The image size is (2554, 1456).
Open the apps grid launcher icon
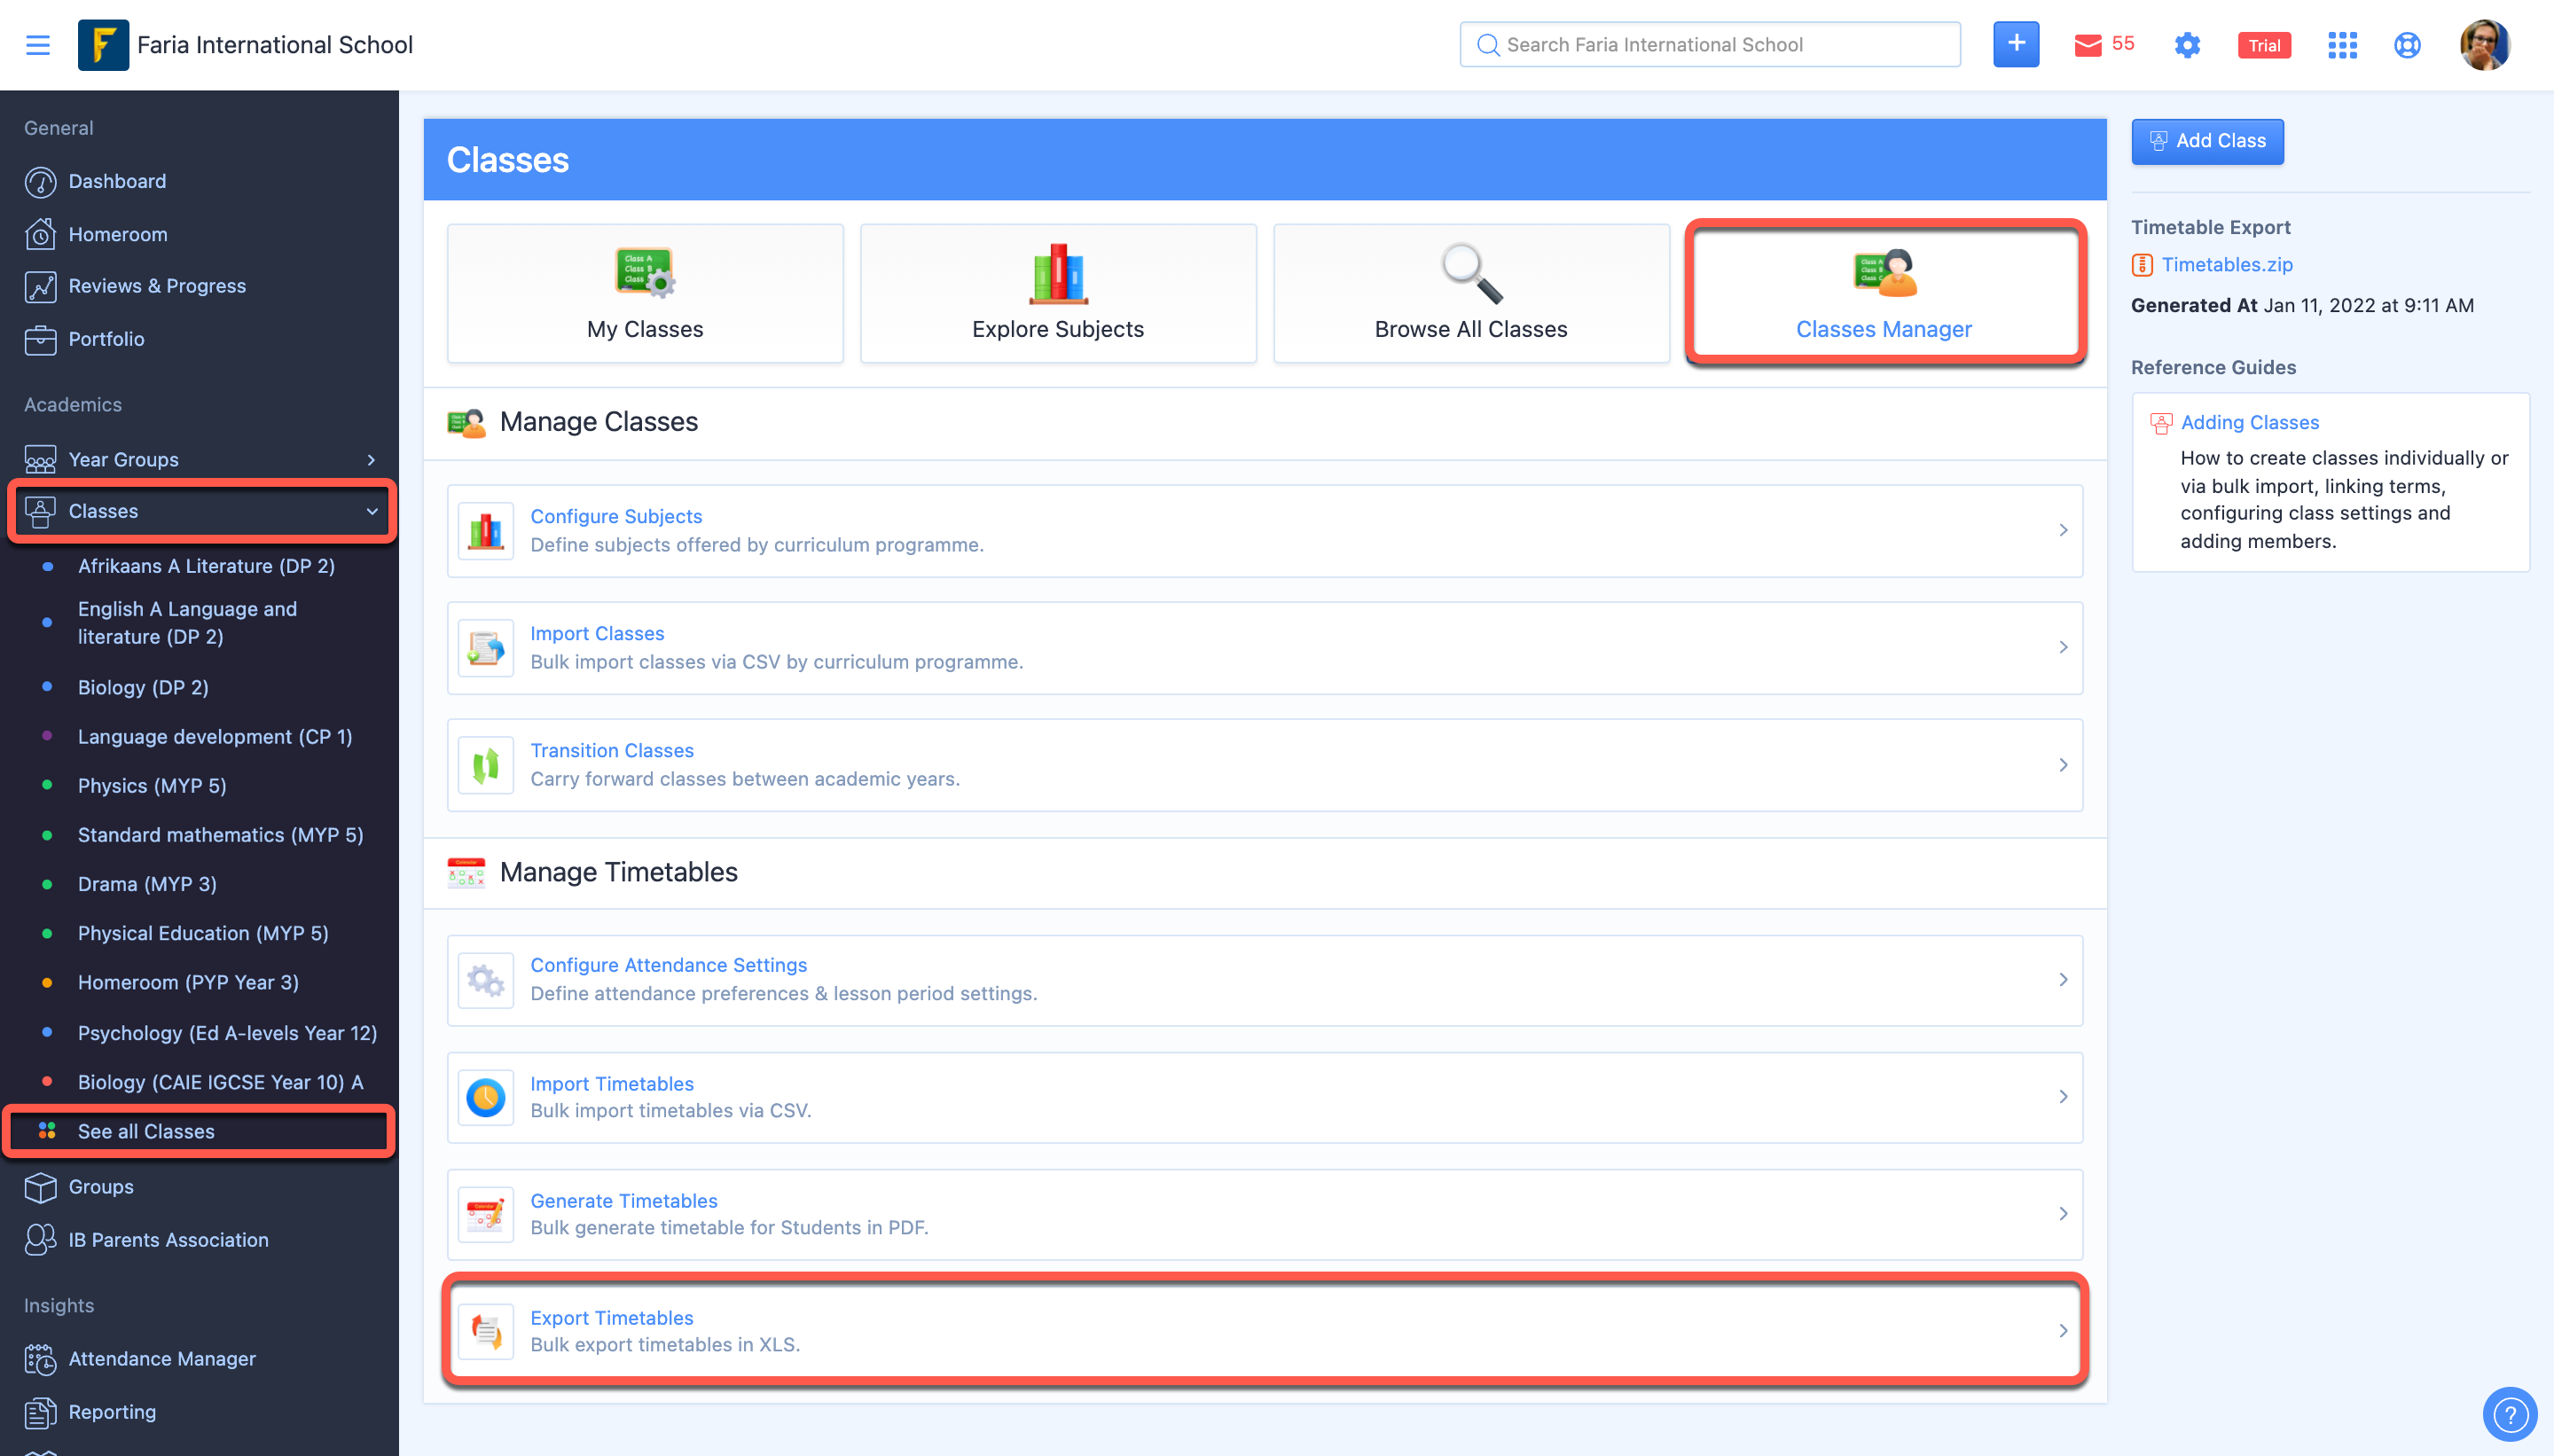pos(2342,45)
